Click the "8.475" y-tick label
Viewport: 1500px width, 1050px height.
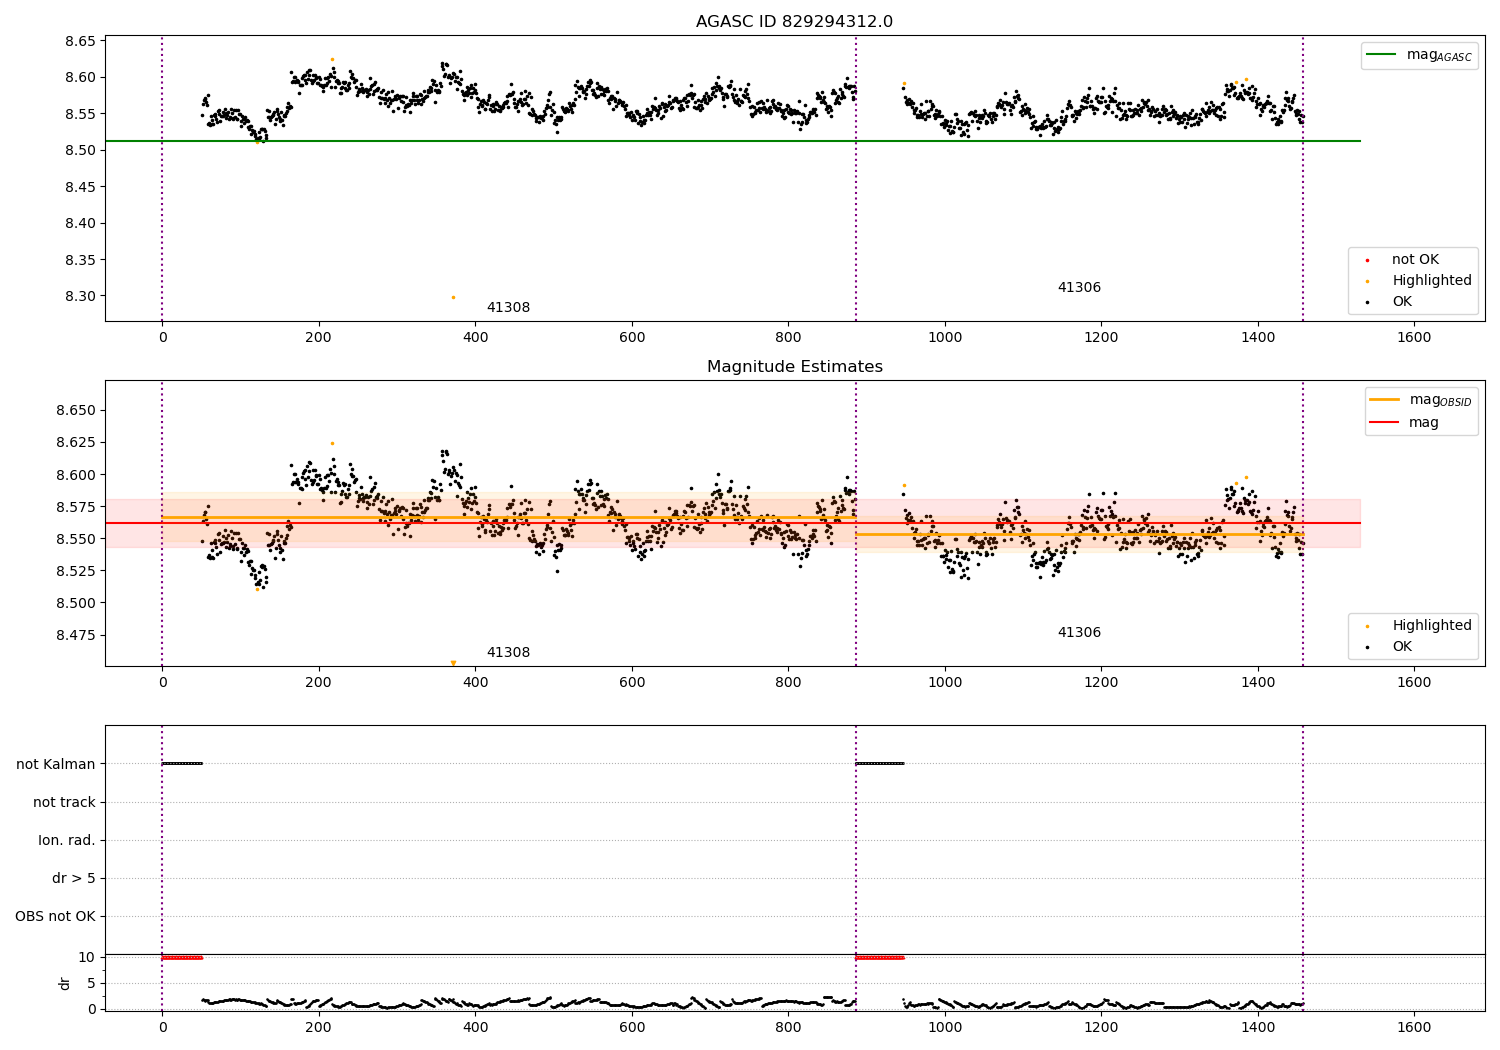[76, 635]
